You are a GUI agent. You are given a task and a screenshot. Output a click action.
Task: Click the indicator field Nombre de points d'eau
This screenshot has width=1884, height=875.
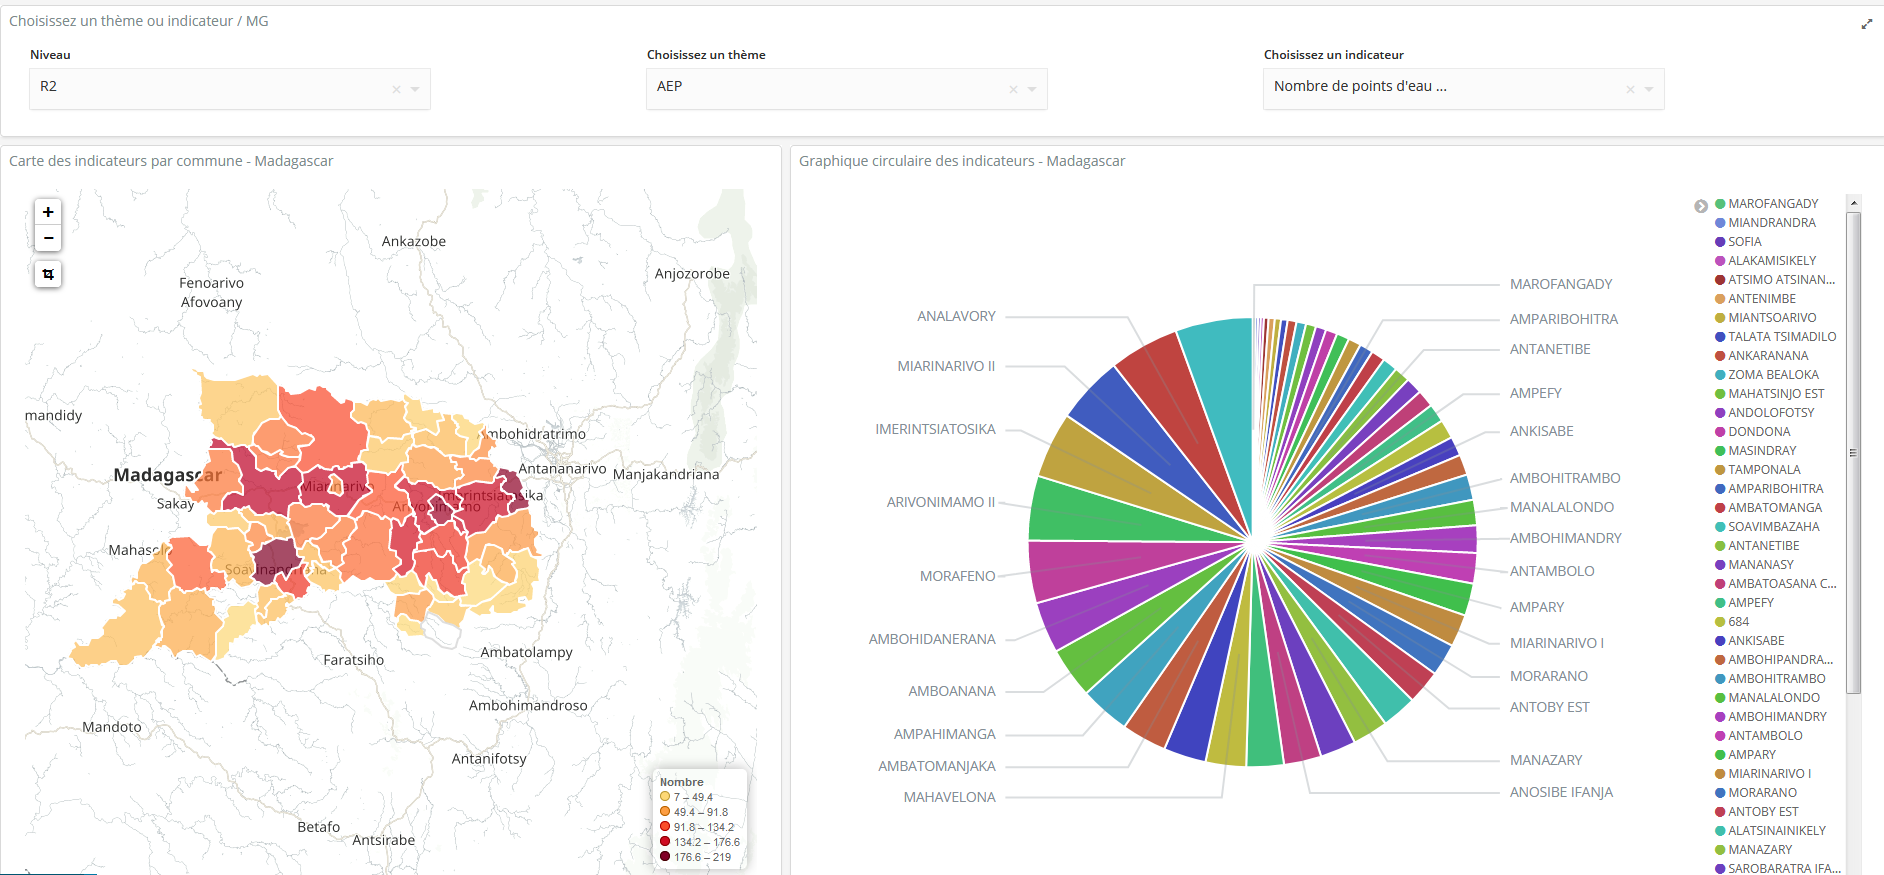pyautogui.click(x=1464, y=89)
